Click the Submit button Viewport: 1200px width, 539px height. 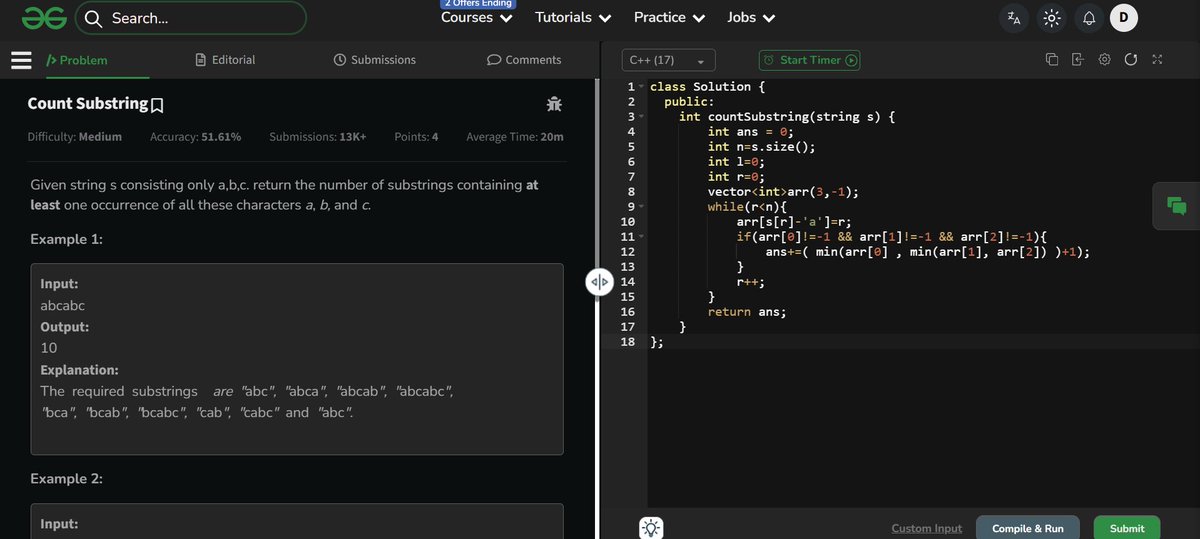[x=1127, y=528]
